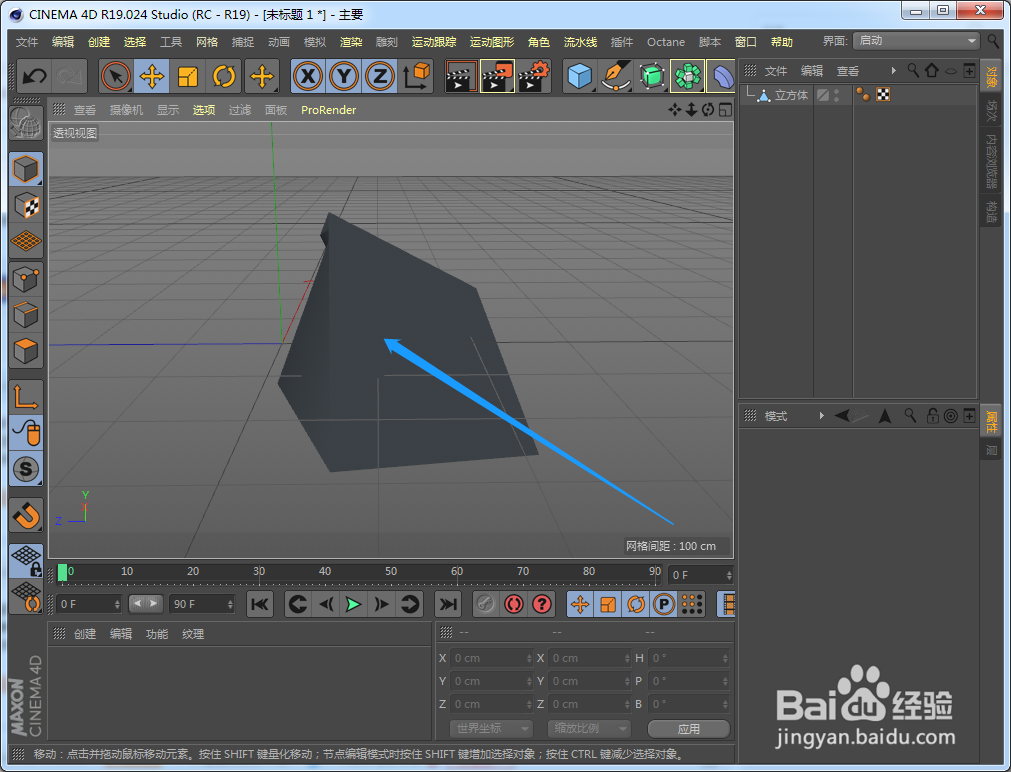Viewport: 1011px width, 772px height.
Task: Click the 应用 button
Action: [x=689, y=729]
